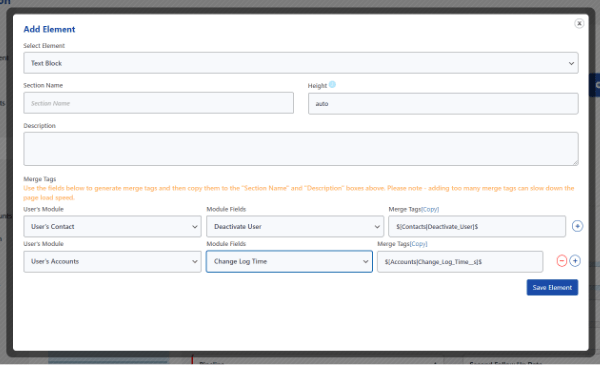The height and width of the screenshot is (365, 600).
Task: Add a merge tag row after Accounts row
Action: click(x=575, y=261)
